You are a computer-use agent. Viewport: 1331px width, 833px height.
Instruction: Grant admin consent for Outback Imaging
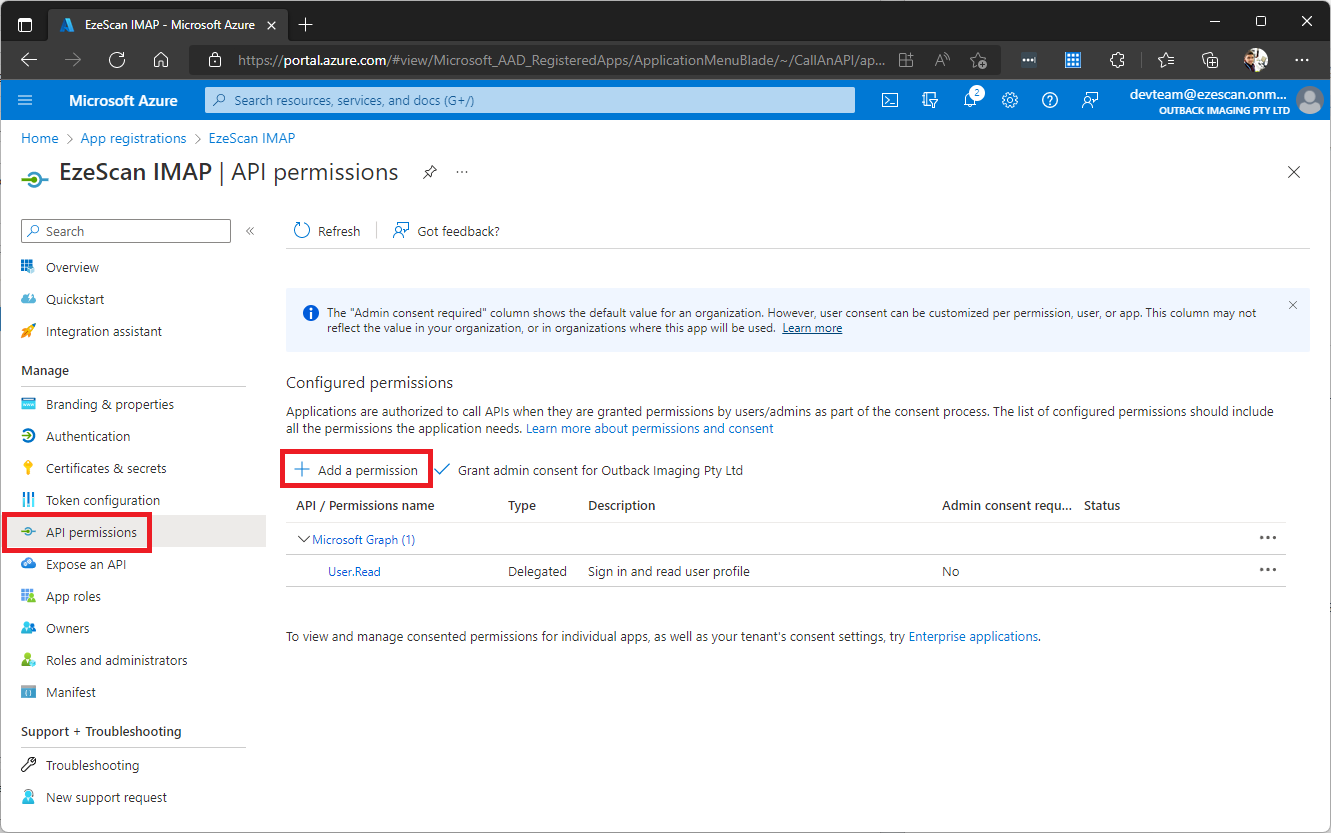pos(589,470)
